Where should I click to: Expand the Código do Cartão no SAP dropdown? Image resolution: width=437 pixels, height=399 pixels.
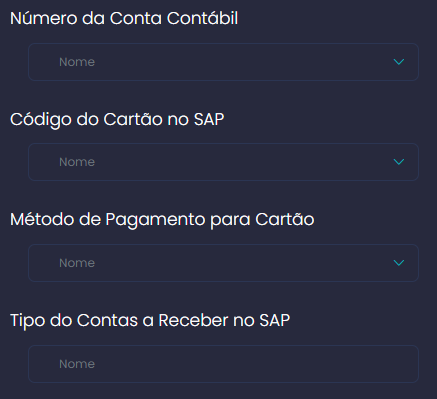pos(223,162)
